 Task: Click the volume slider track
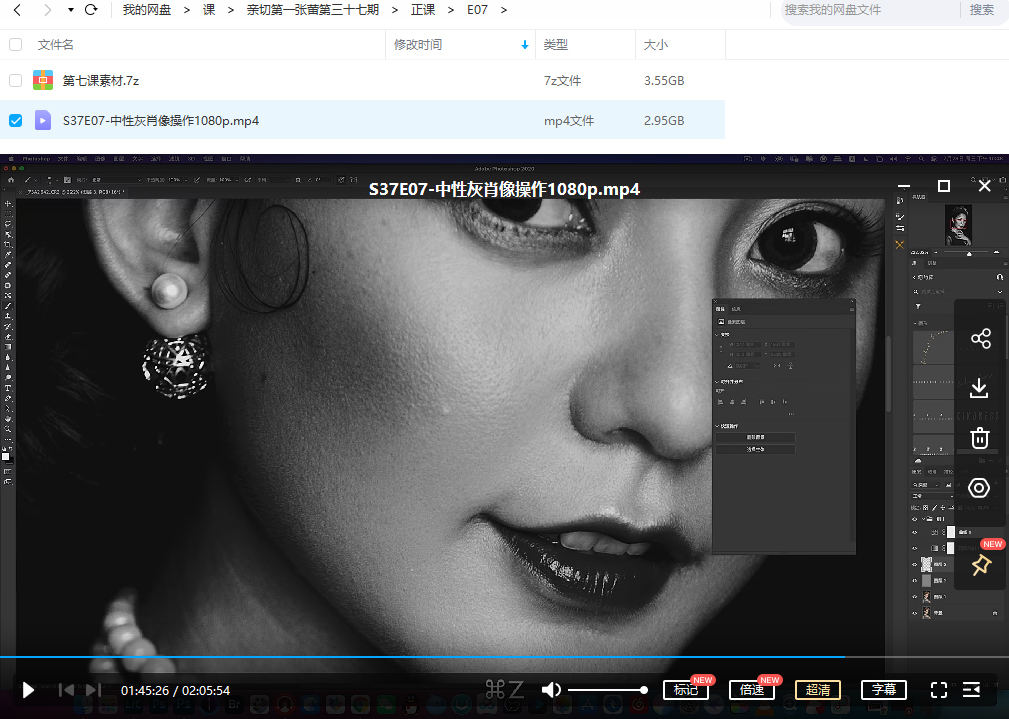(605, 690)
